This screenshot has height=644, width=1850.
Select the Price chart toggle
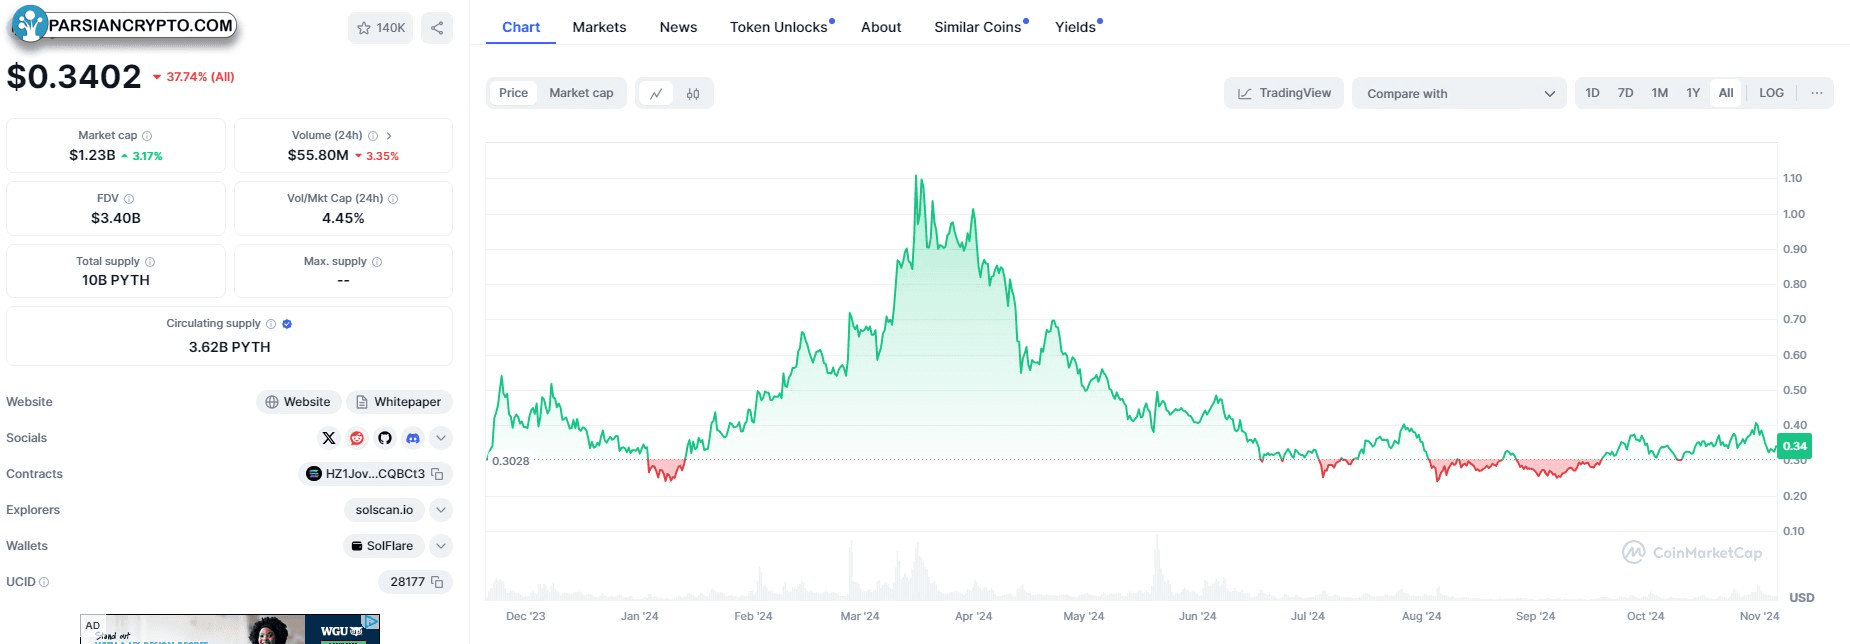pyautogui.click(x=513, y=93)
